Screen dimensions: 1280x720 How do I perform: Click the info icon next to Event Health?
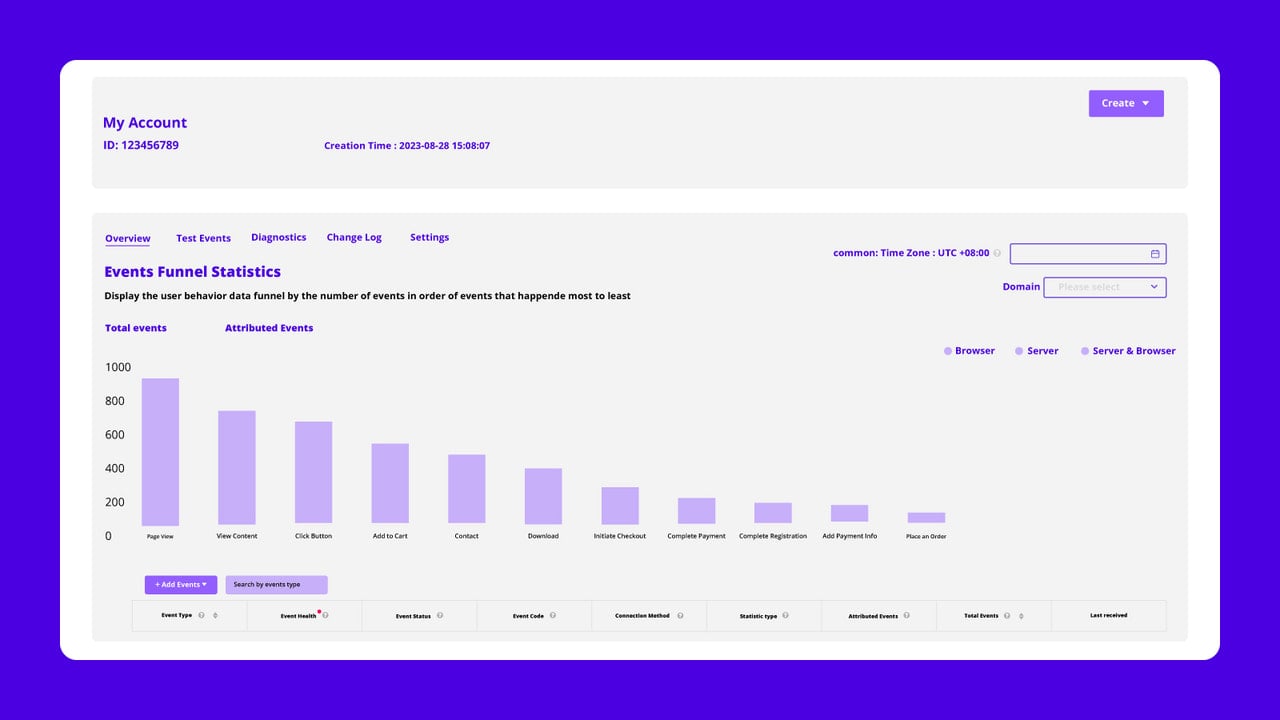(x=325, y=616)
